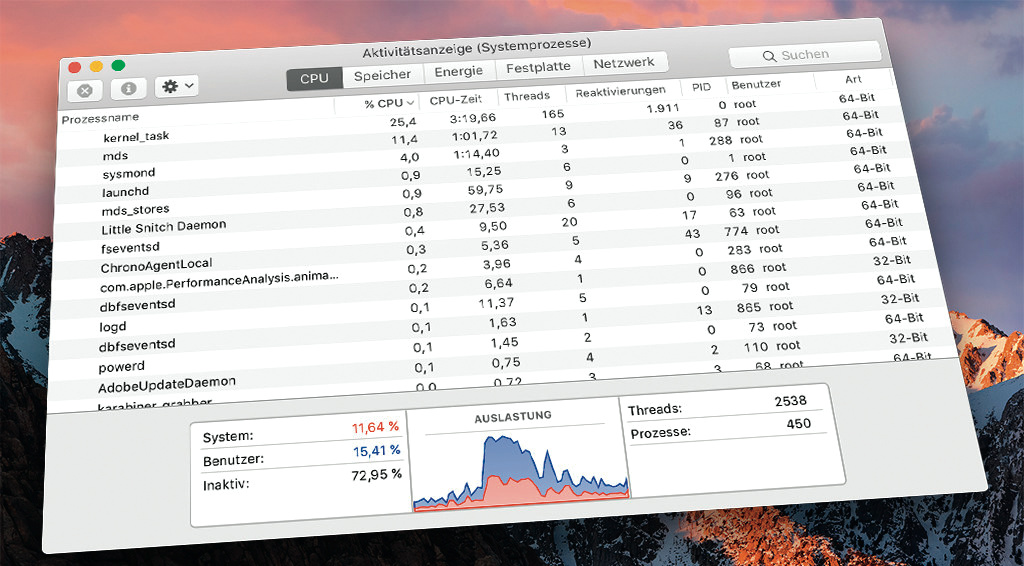
Task: Open the gear action dropdown menu
Action: tap(177, 87)
